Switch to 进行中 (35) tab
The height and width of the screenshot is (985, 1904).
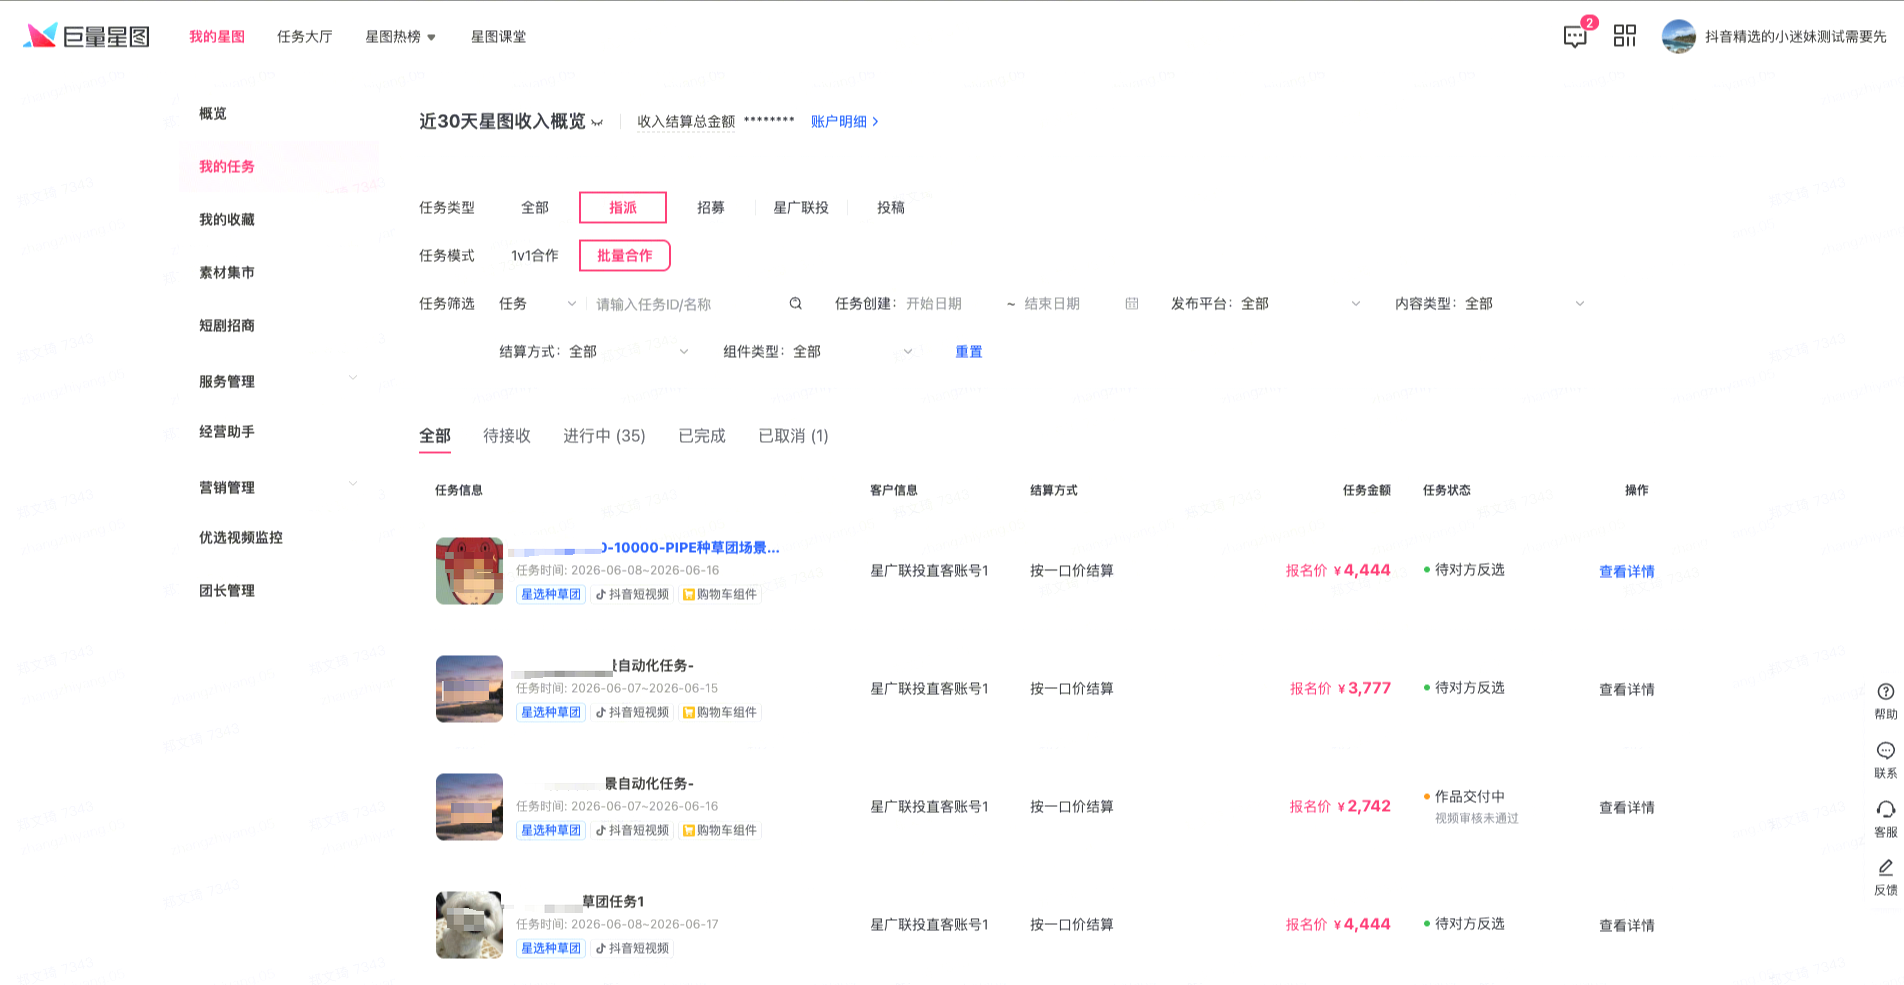click(x=604, y=436)
